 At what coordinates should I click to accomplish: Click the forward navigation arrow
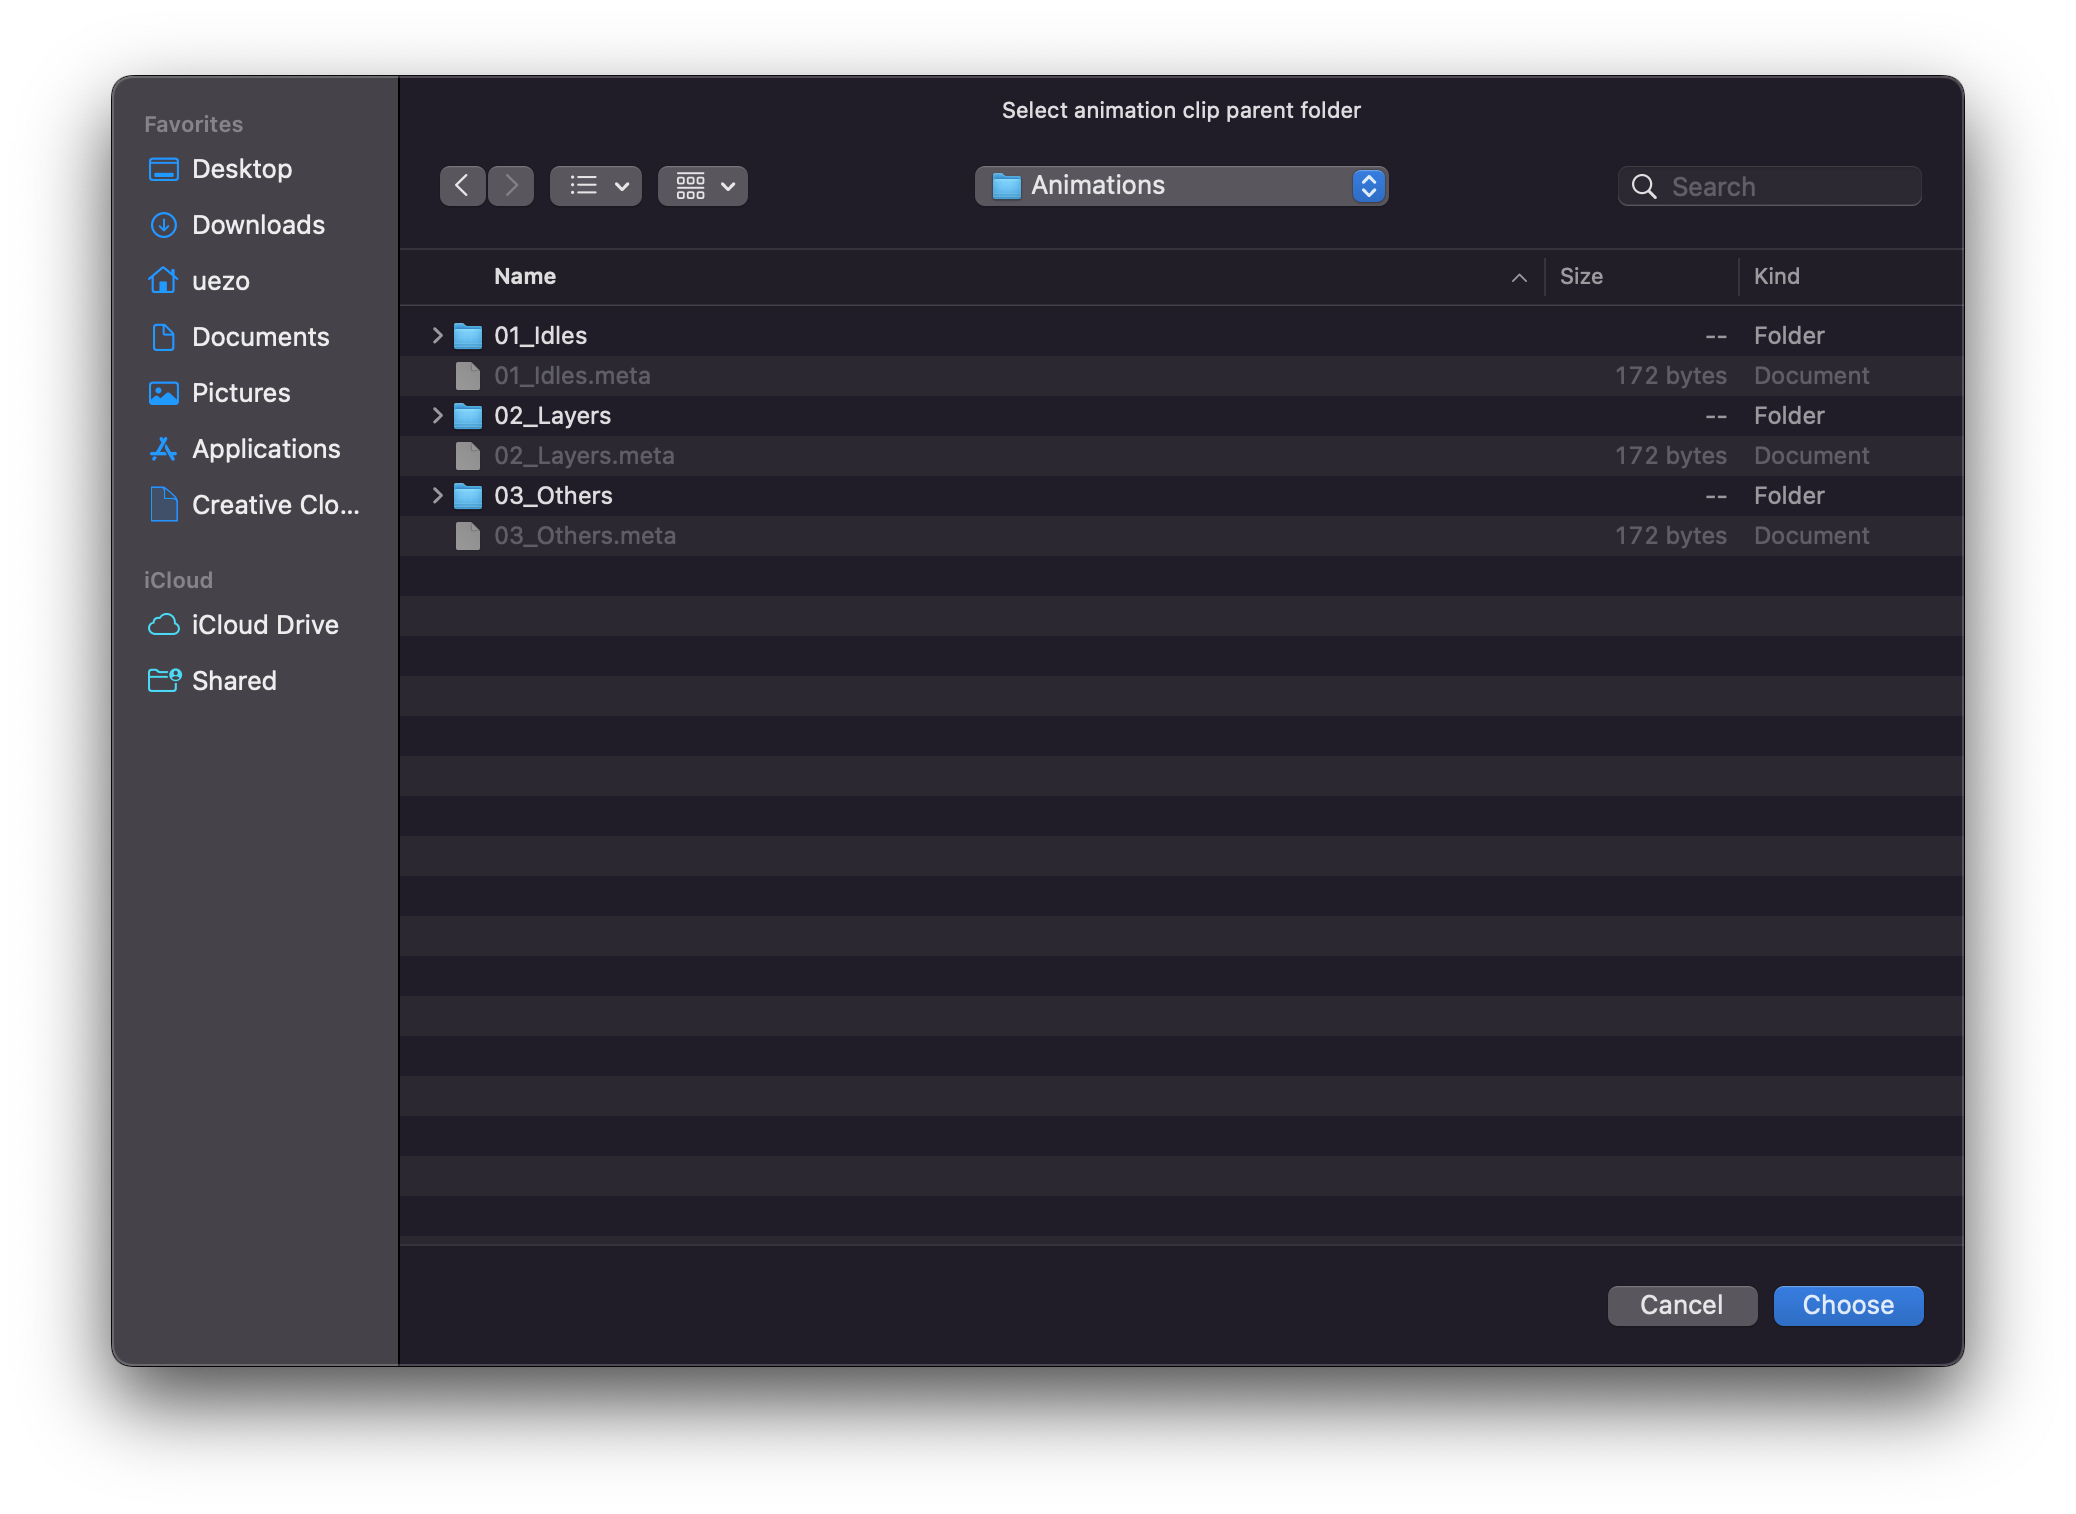[x=511, y=186]
